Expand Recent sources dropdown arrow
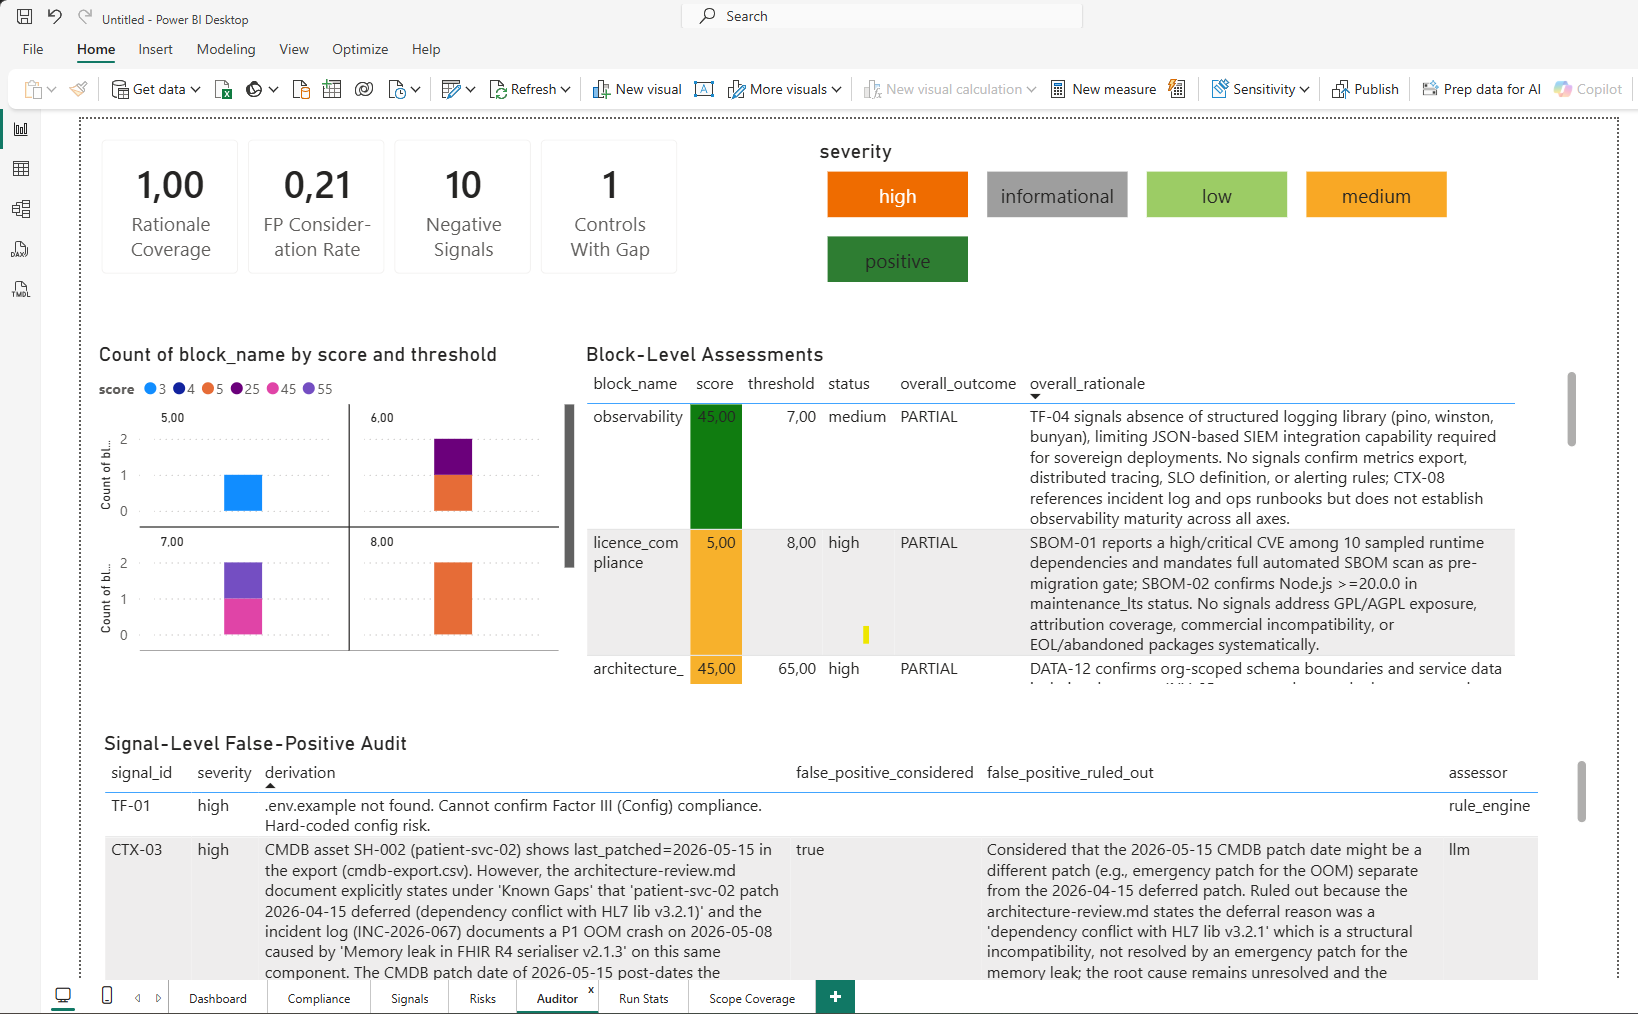 415,89
